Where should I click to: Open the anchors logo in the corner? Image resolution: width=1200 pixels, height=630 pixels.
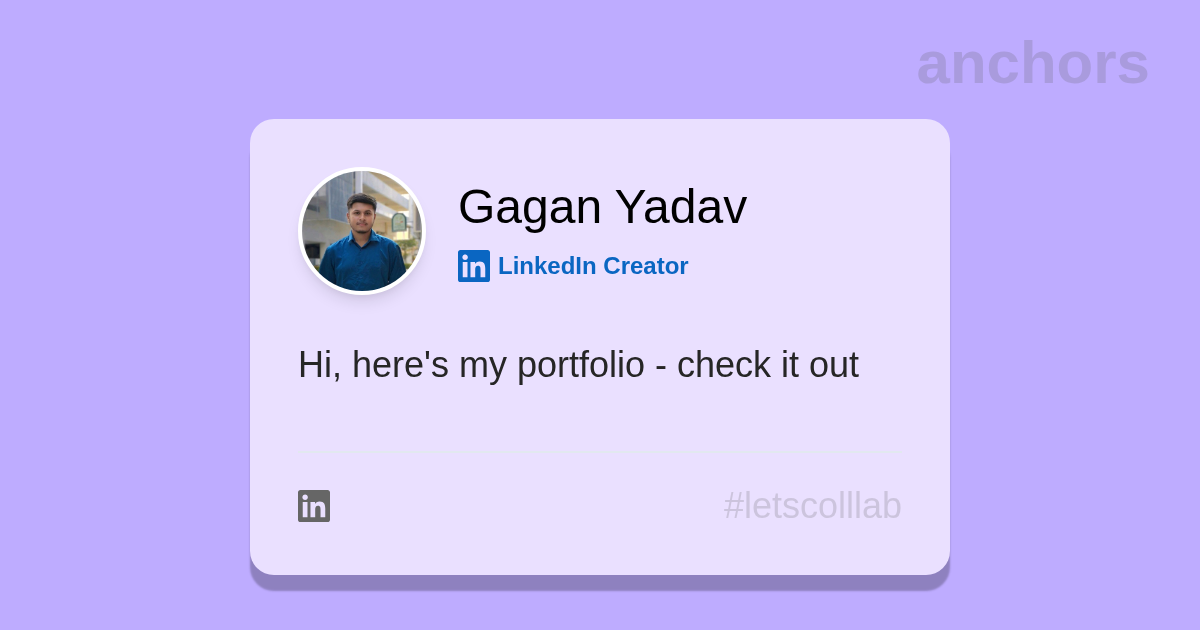pyautogui.click(x=1032, y=64)
